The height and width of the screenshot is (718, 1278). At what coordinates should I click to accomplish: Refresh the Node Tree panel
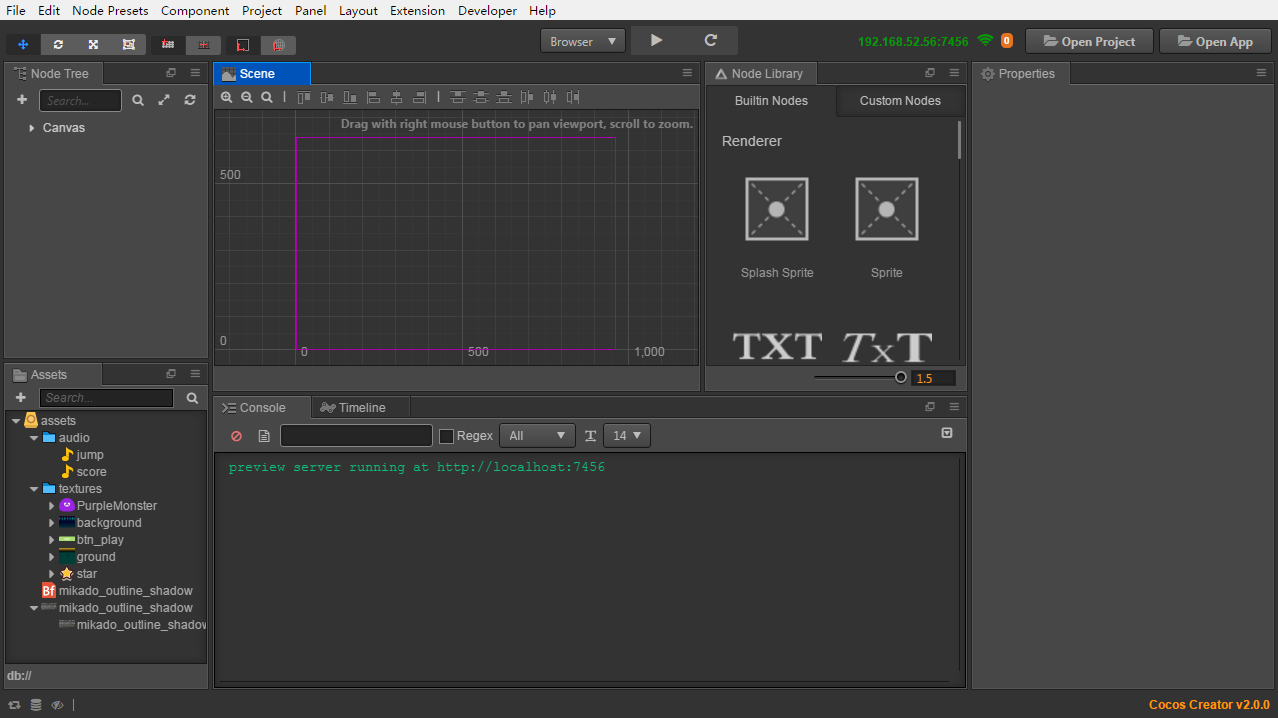190,100
